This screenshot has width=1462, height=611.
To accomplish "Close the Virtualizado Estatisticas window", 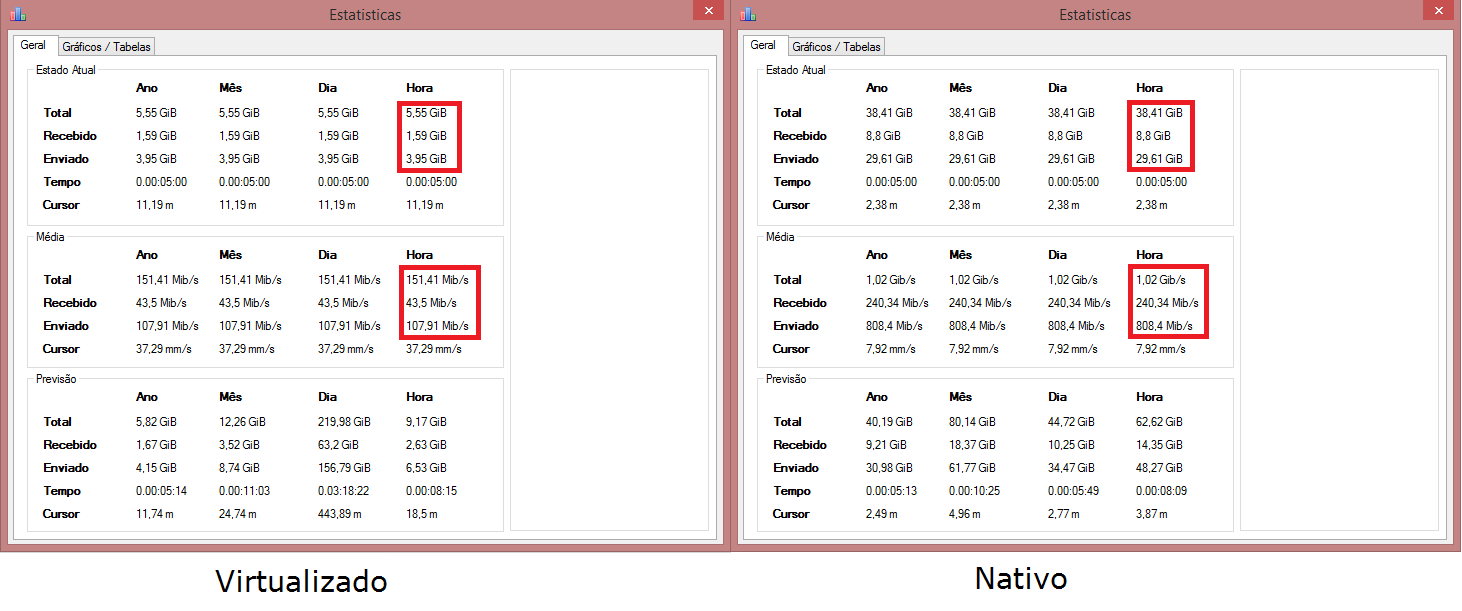I will tap(708, 10).
